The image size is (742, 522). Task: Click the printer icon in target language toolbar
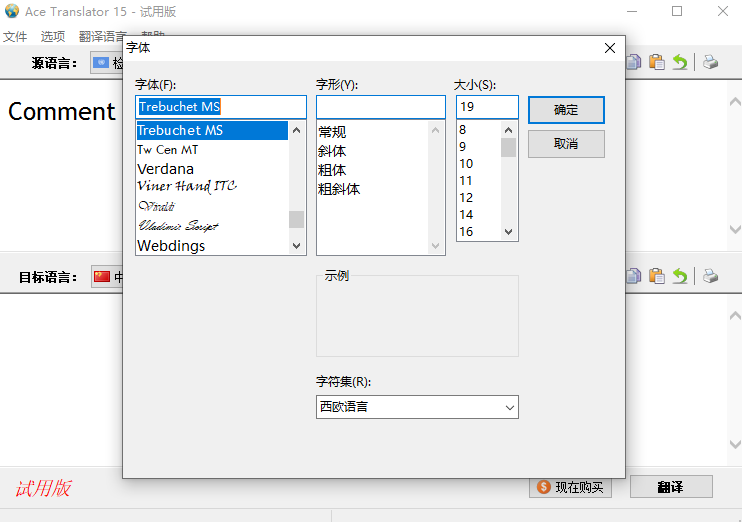710,276
